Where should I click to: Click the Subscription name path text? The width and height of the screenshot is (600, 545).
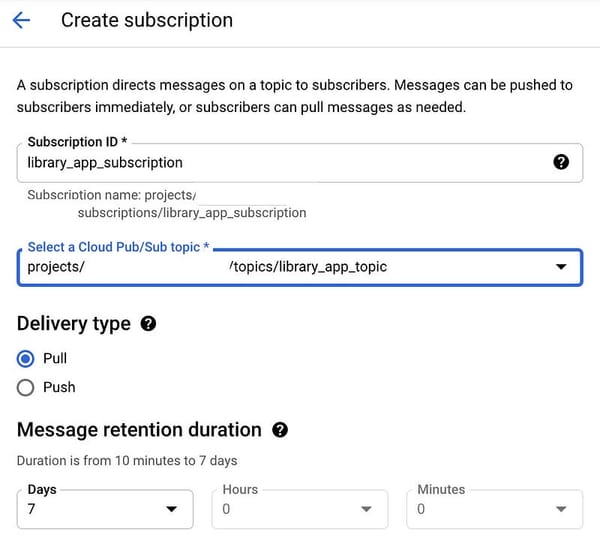[192, 212]
